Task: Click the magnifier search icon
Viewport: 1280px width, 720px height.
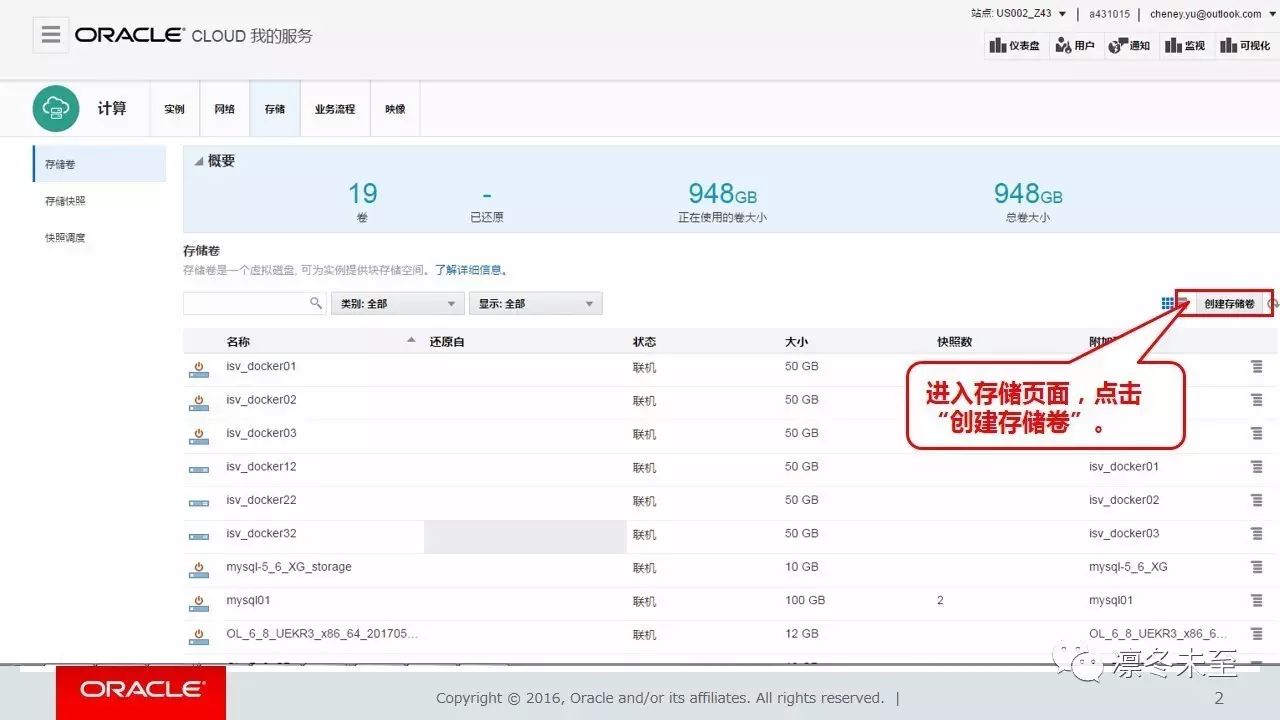Action: tap(316, 303)
